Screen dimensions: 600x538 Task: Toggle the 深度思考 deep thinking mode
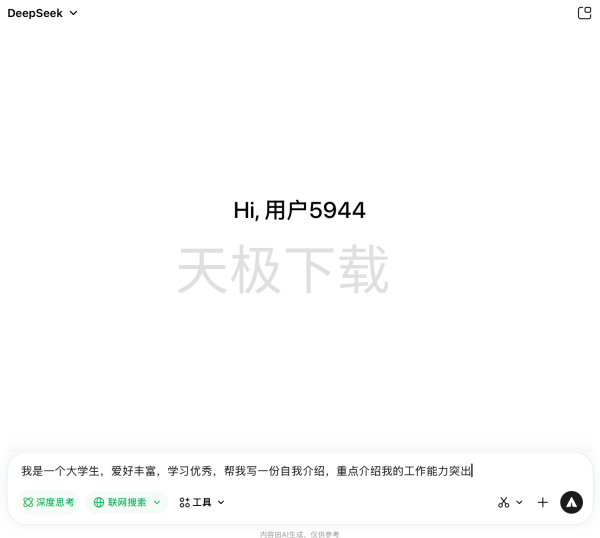pyautogui.click(x=48, y=502)
